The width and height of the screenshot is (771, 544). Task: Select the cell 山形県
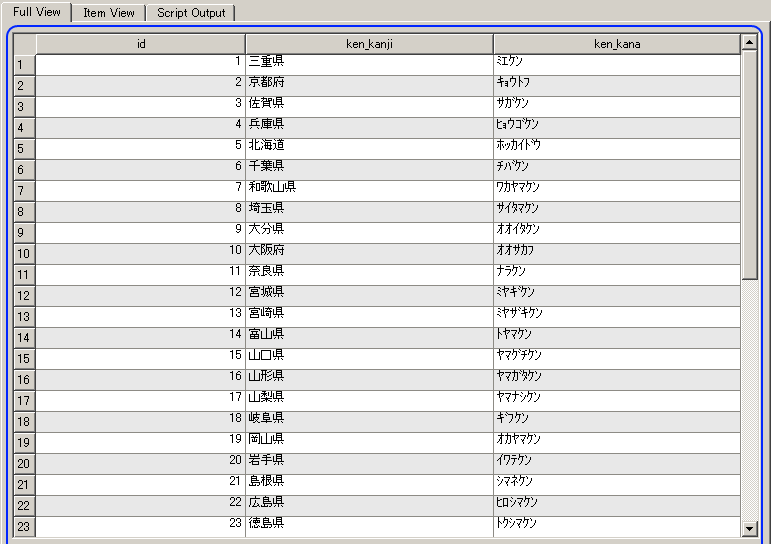pyautogui.click(x=369, y=380)
